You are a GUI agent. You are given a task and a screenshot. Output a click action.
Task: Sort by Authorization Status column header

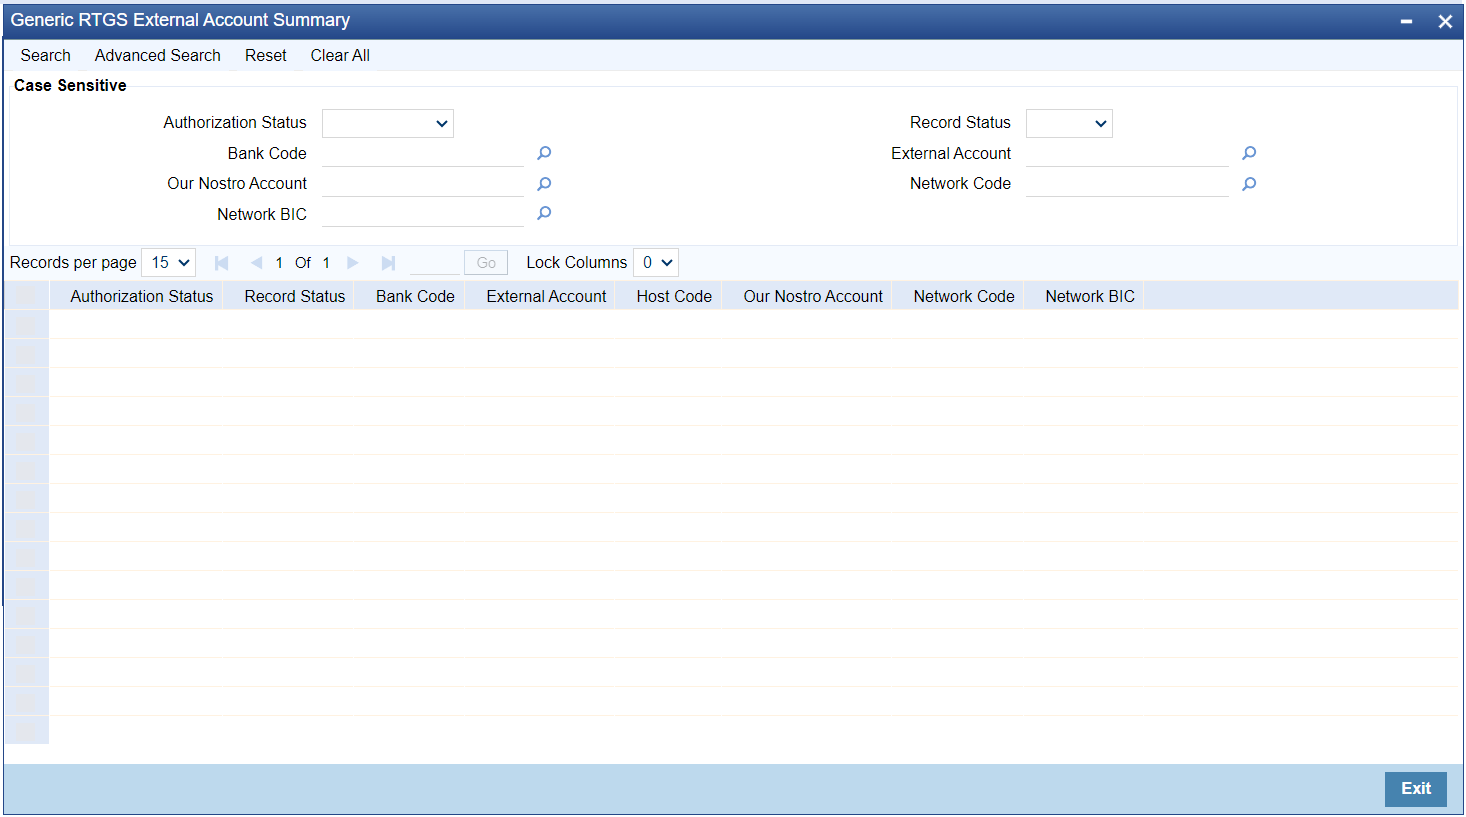click(x=141, y=296)
